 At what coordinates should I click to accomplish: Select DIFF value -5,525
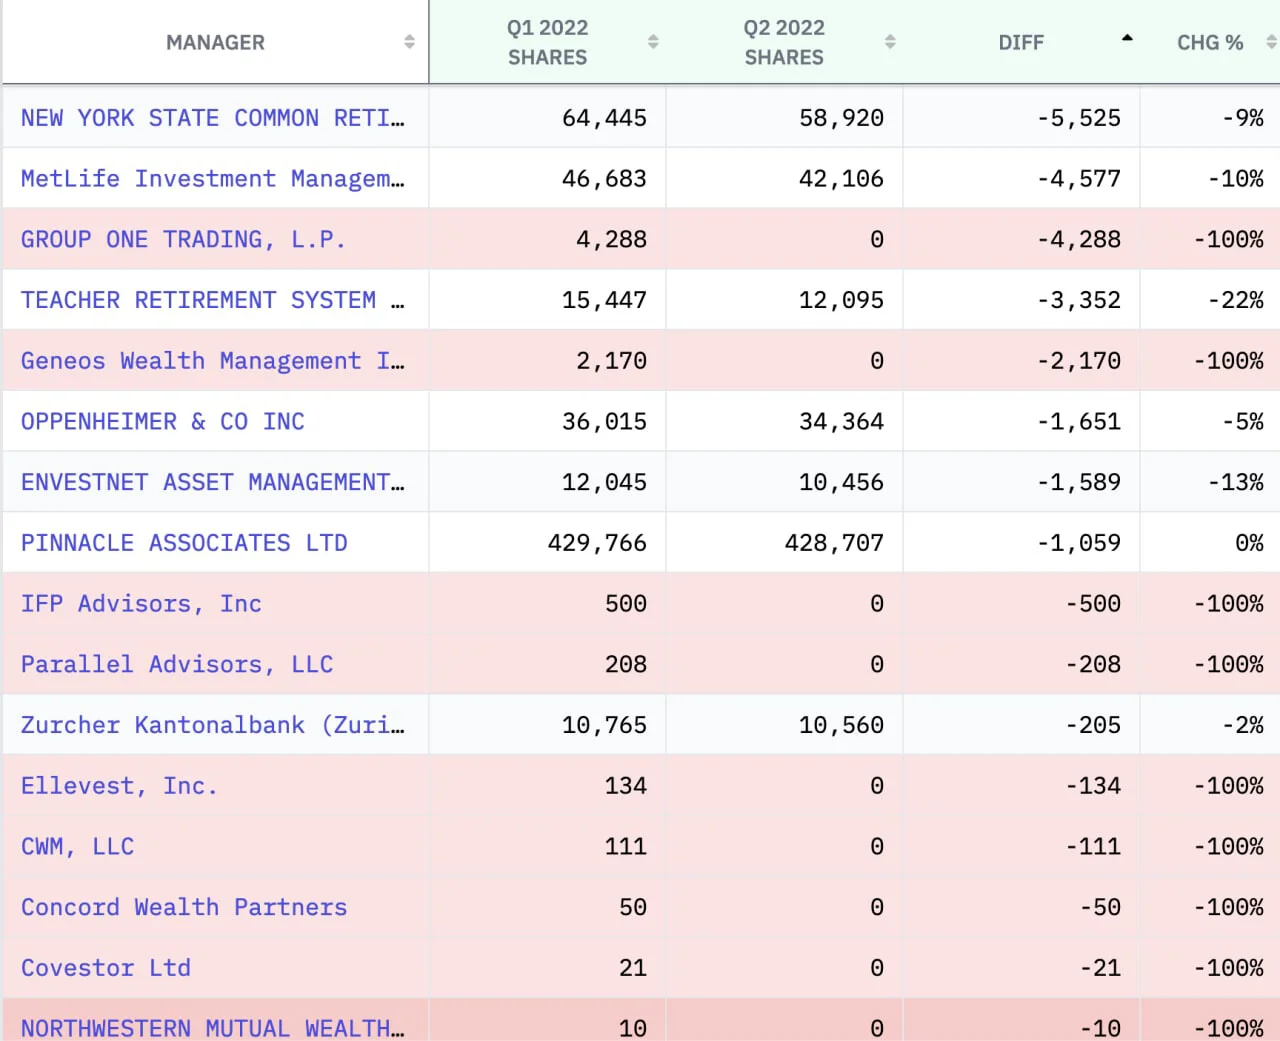[x=1079, y=118]
